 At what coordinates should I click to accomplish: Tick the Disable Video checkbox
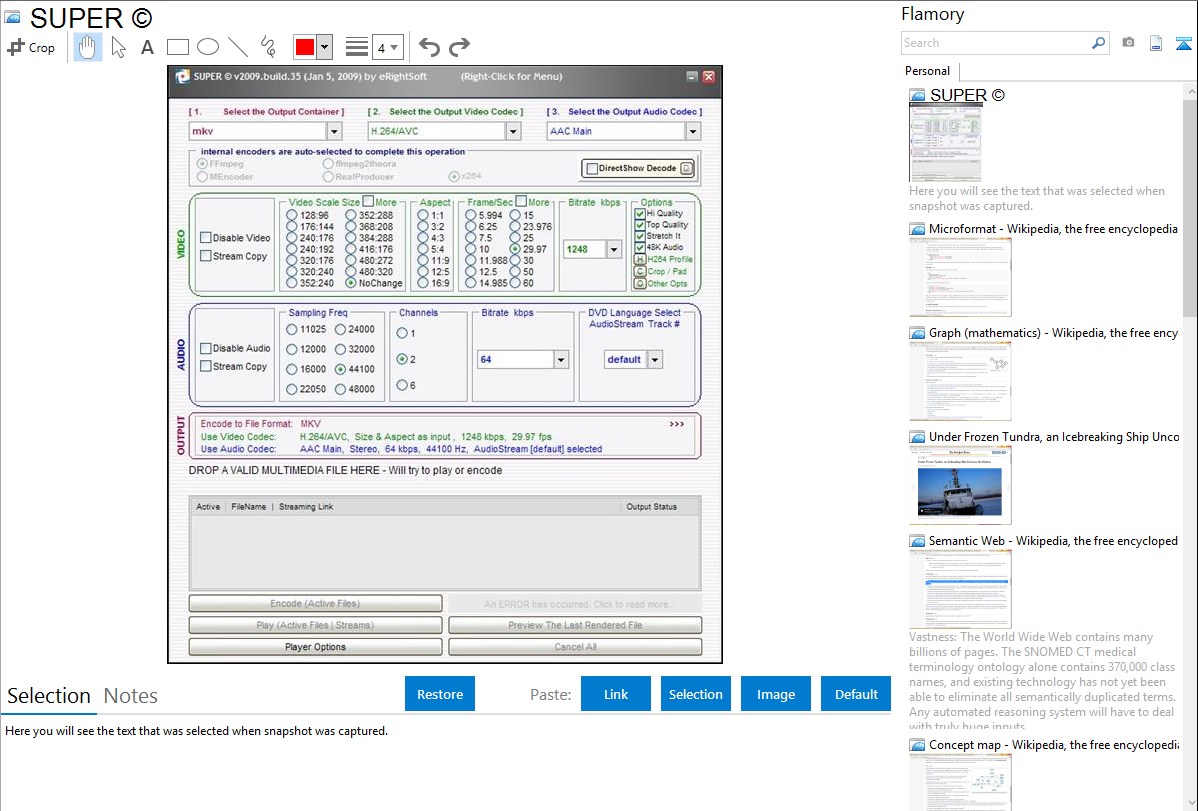click(x=206, y=238)
